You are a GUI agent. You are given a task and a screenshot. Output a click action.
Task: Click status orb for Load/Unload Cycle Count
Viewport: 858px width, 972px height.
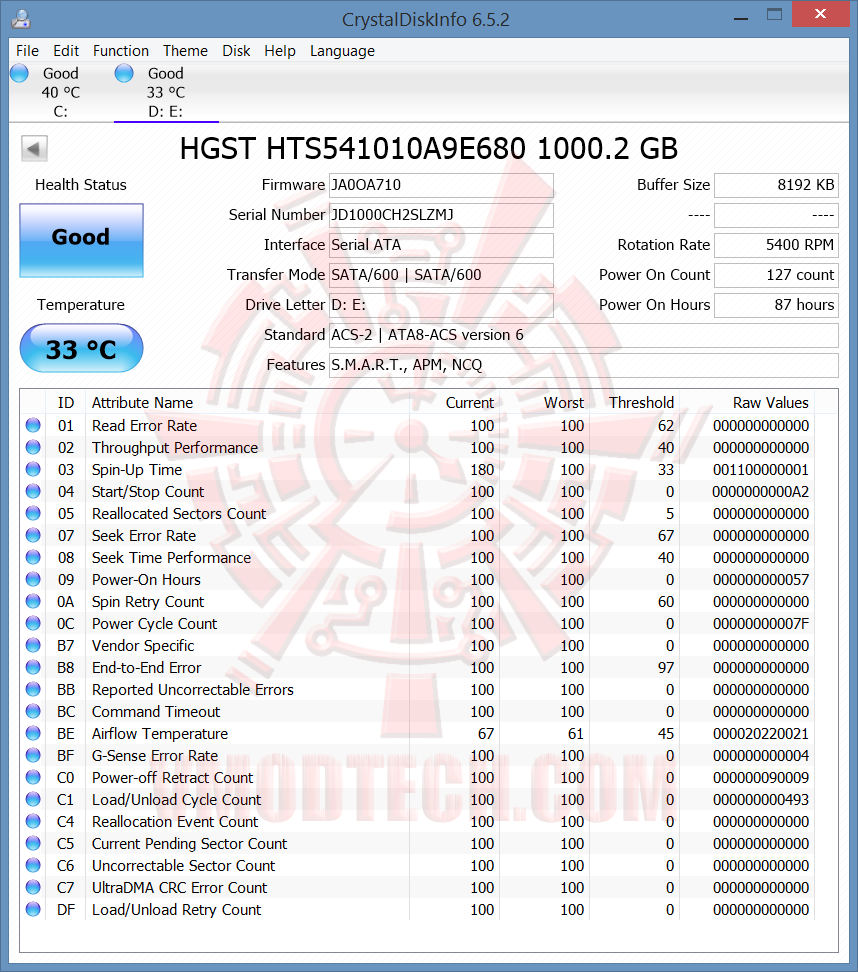point(33,799)
